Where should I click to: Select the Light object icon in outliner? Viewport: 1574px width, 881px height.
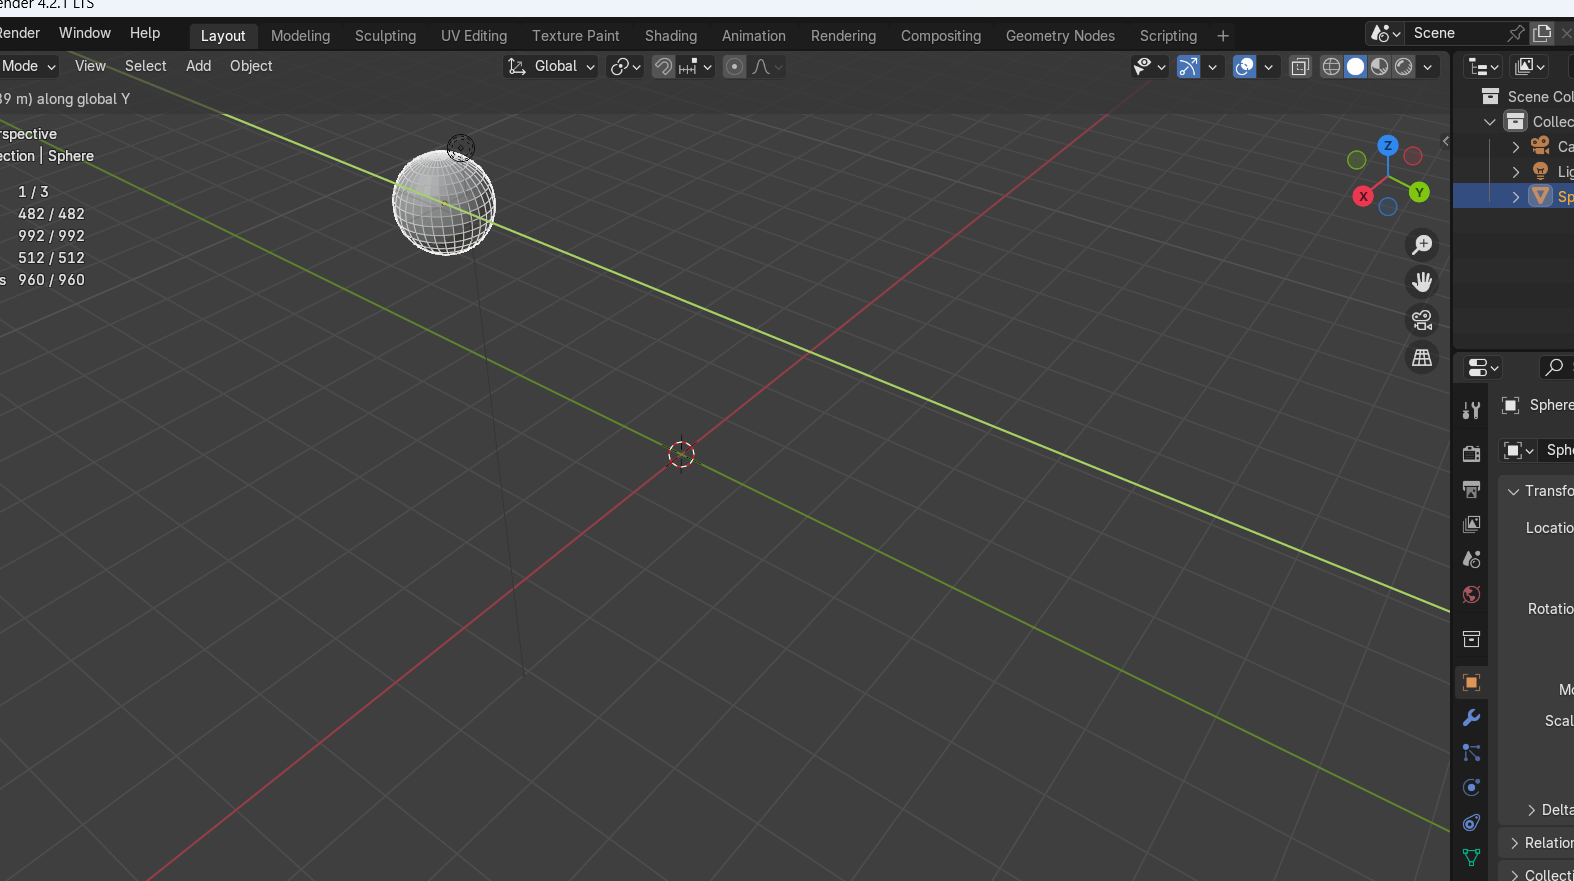pyautogui.click(x=1541, y=171)
